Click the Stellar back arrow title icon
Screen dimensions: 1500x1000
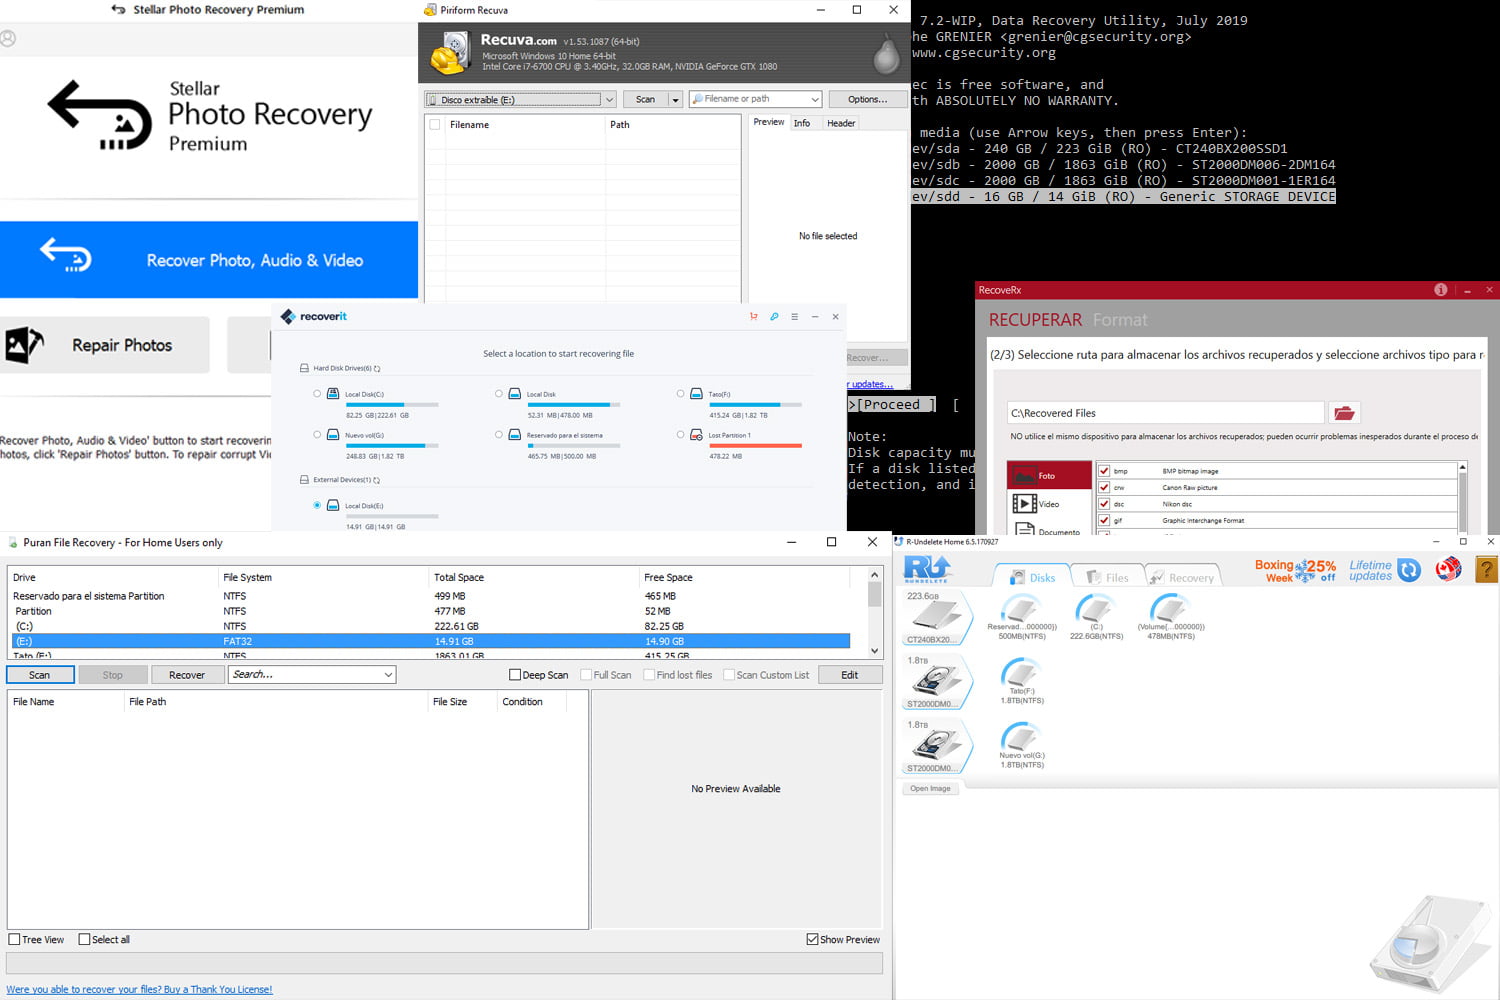point(118,10)
